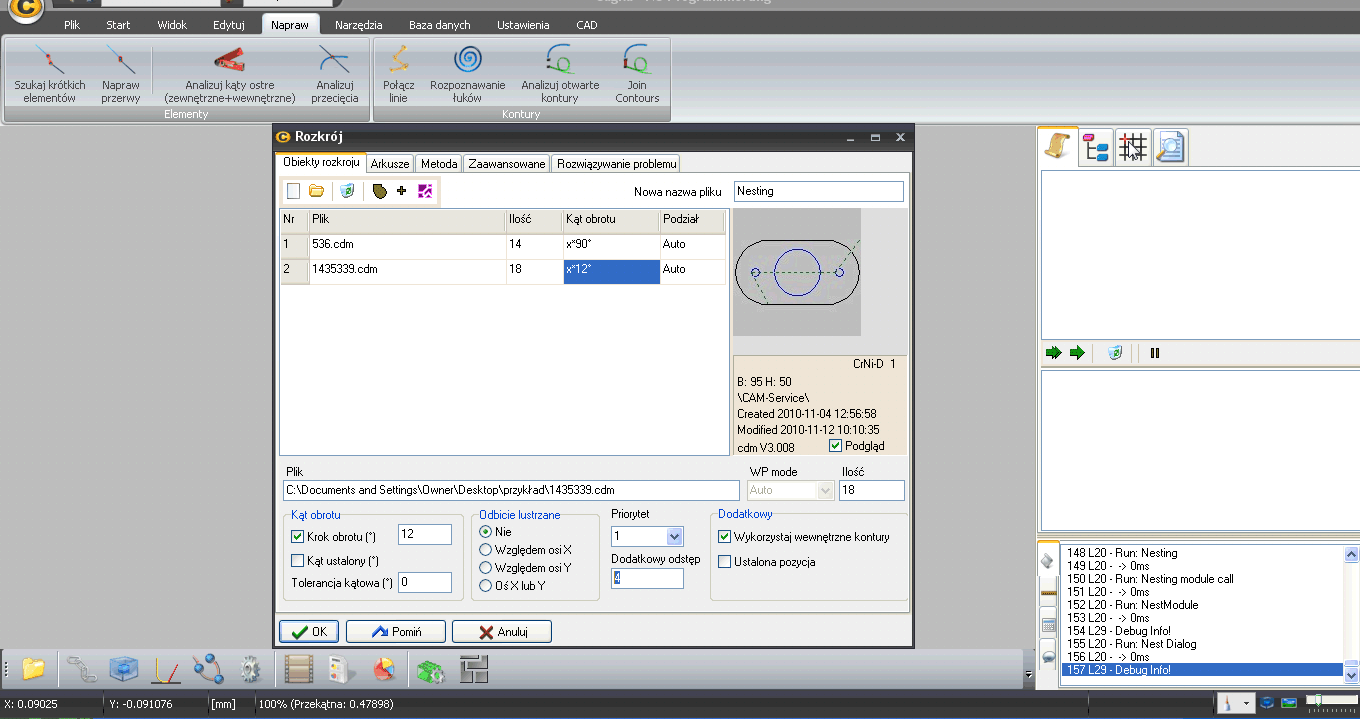Viewport: 1360px width, 719px height.
Task: Open file via folder icon in Rozkrój toolbar
Action: [x=316, y=191]
